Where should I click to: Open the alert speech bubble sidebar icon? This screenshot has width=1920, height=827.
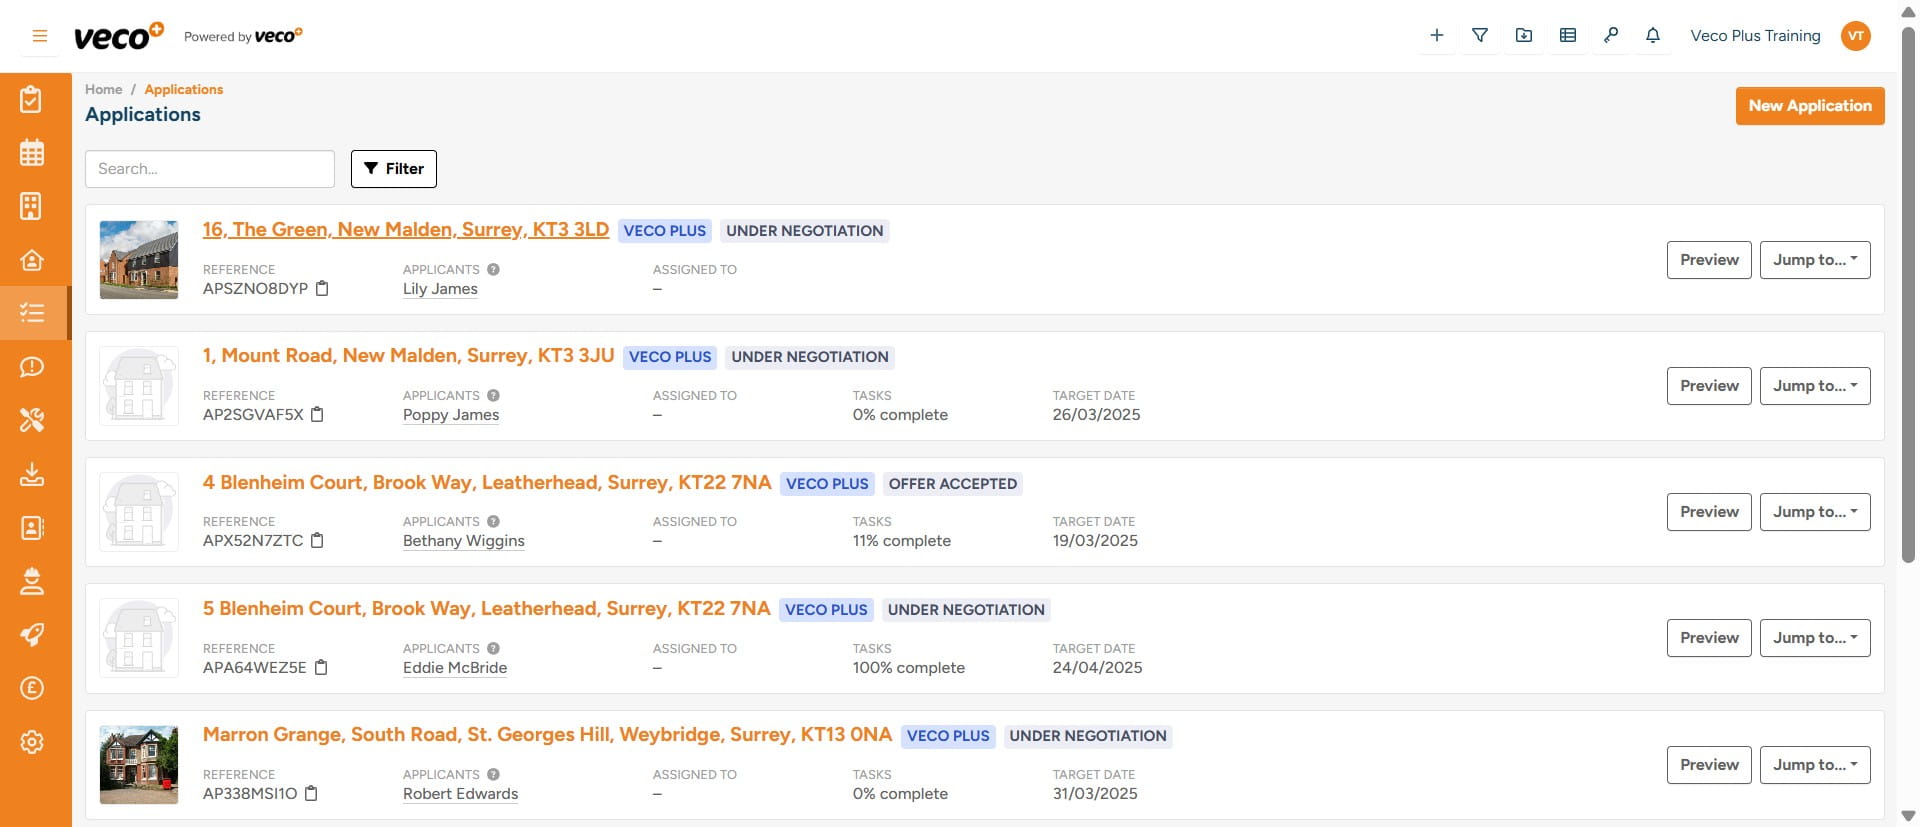[x=32, y=367]
